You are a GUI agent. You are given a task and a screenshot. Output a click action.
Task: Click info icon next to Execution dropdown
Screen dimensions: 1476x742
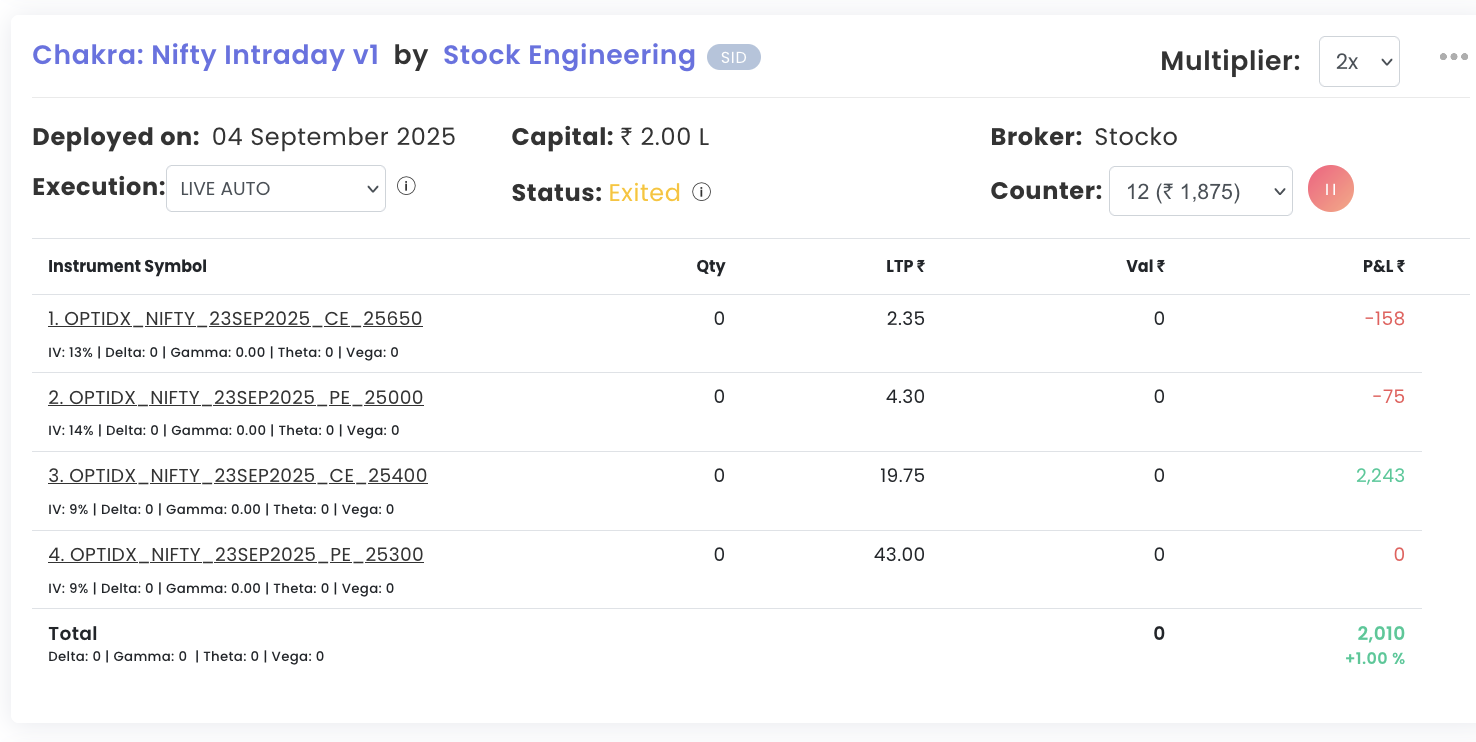[x=406, y=187]
